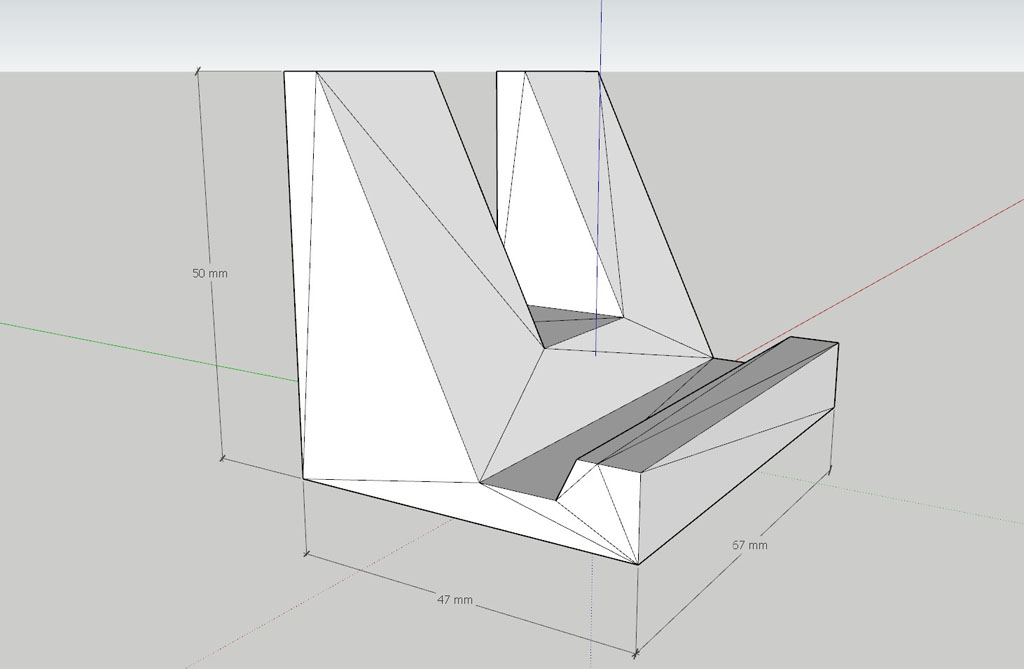The height and width of the screenshot is (669, 1024).
Task: Click the 50 mm height dimension label
Action: 209,273
